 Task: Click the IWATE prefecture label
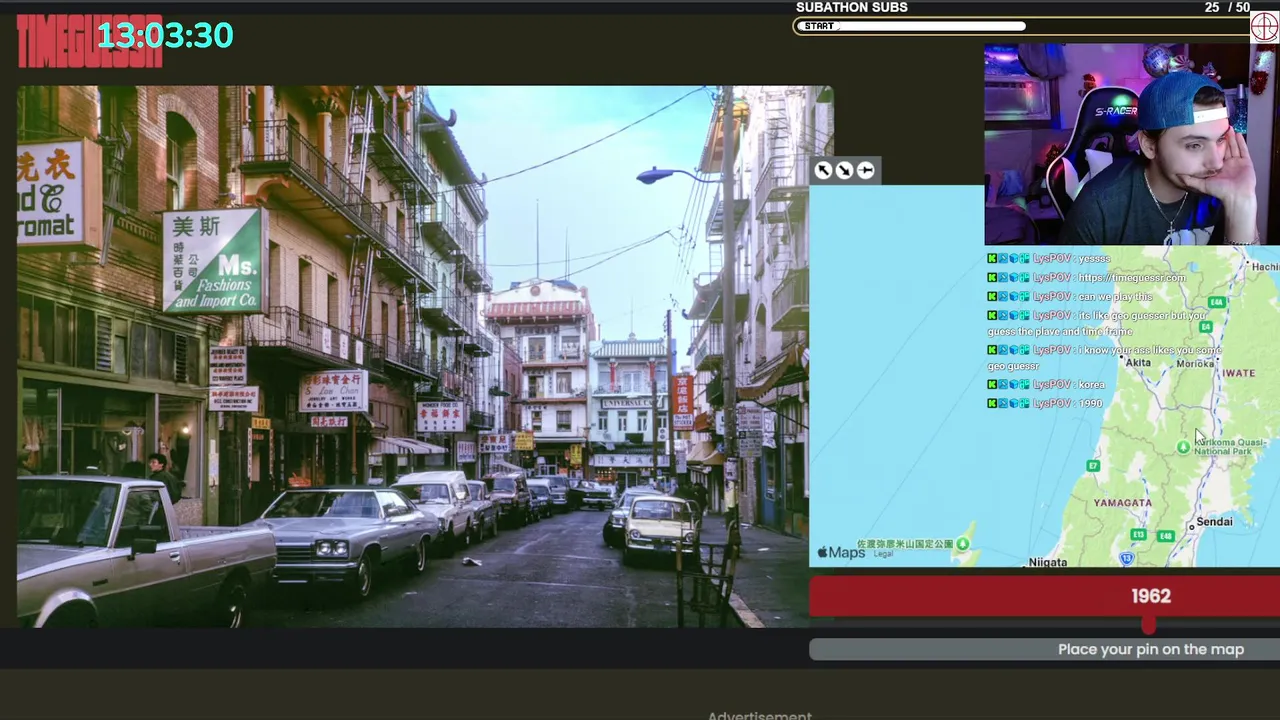click(x=1238, y=373)
